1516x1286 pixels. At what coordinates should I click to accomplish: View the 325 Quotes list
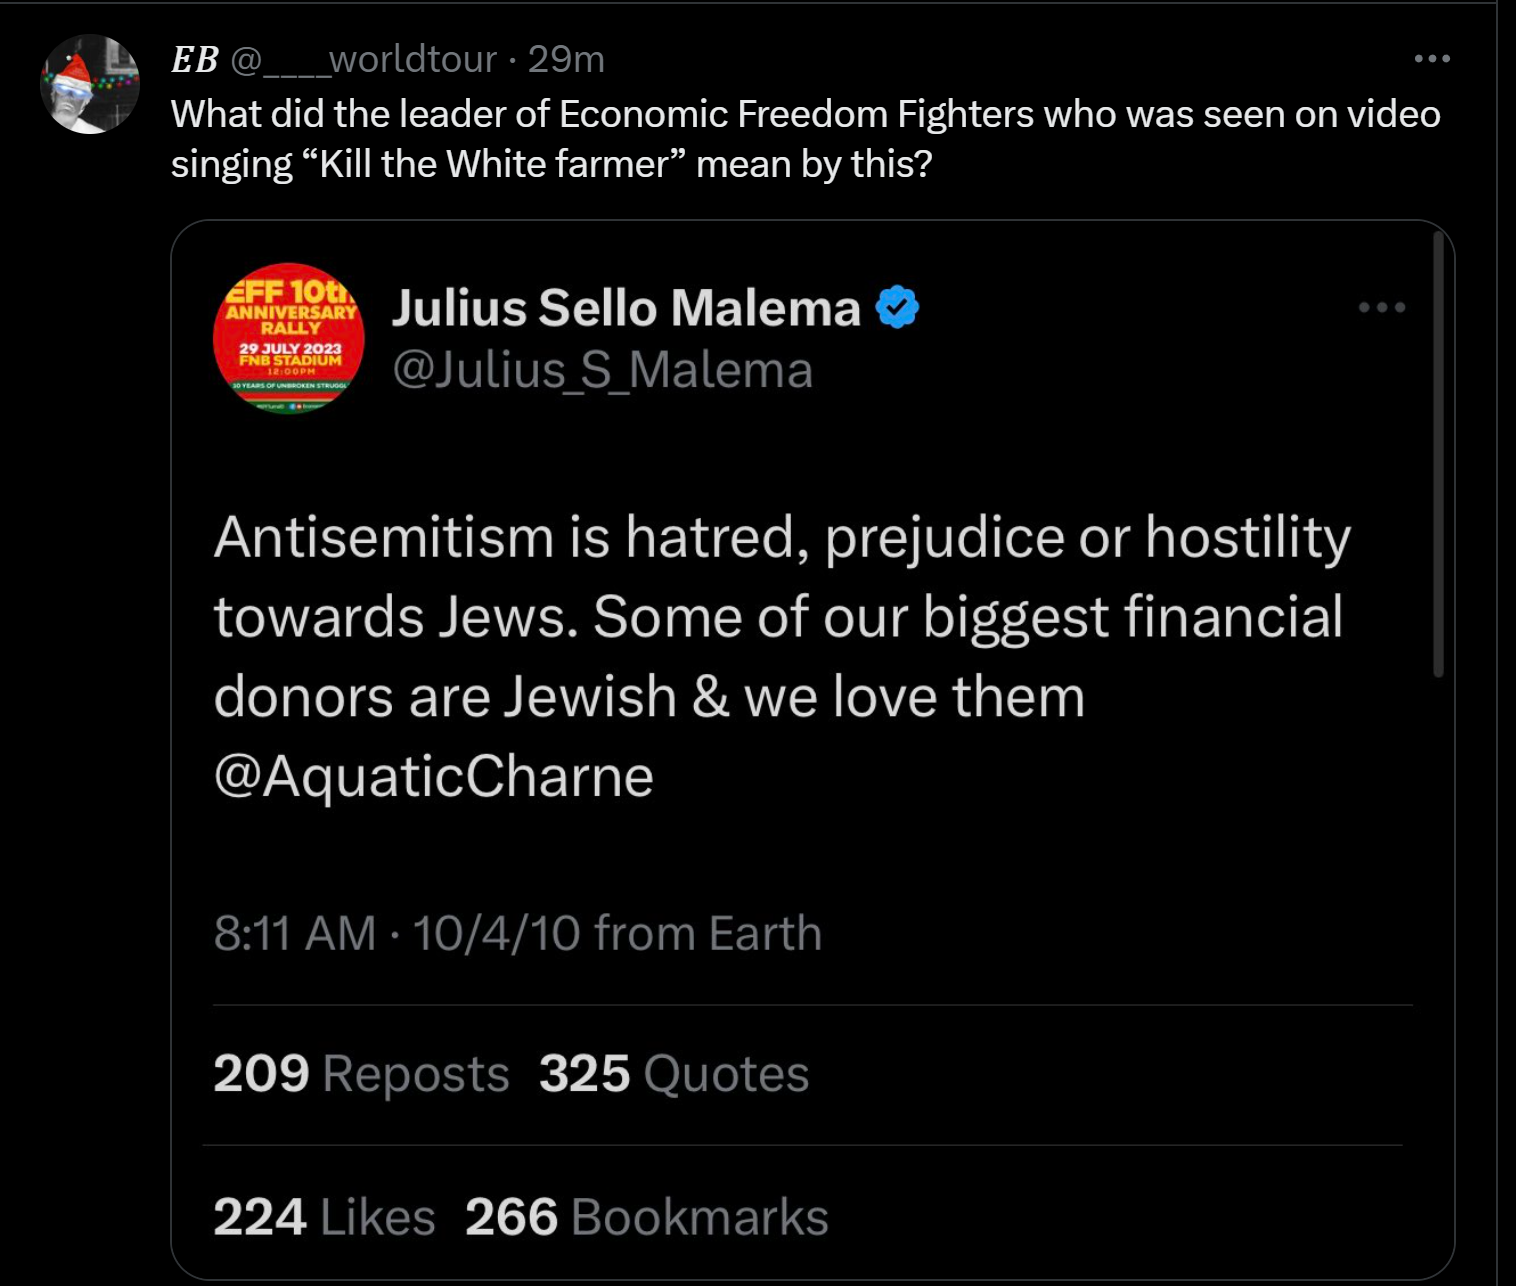tap(674, 1073)
